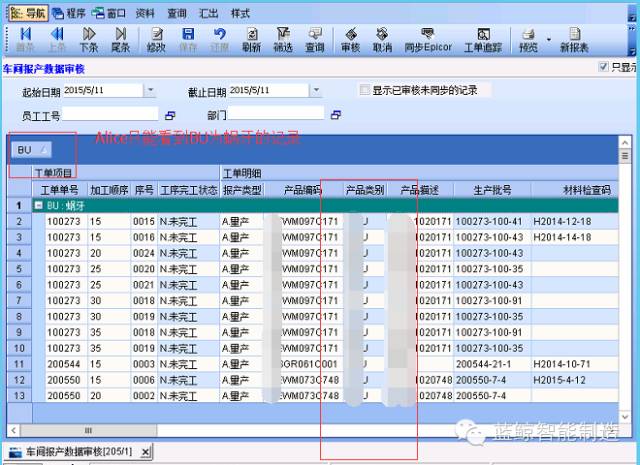
Task: Click 序号 cell 0024 in row 4
Action: (144, 254)
